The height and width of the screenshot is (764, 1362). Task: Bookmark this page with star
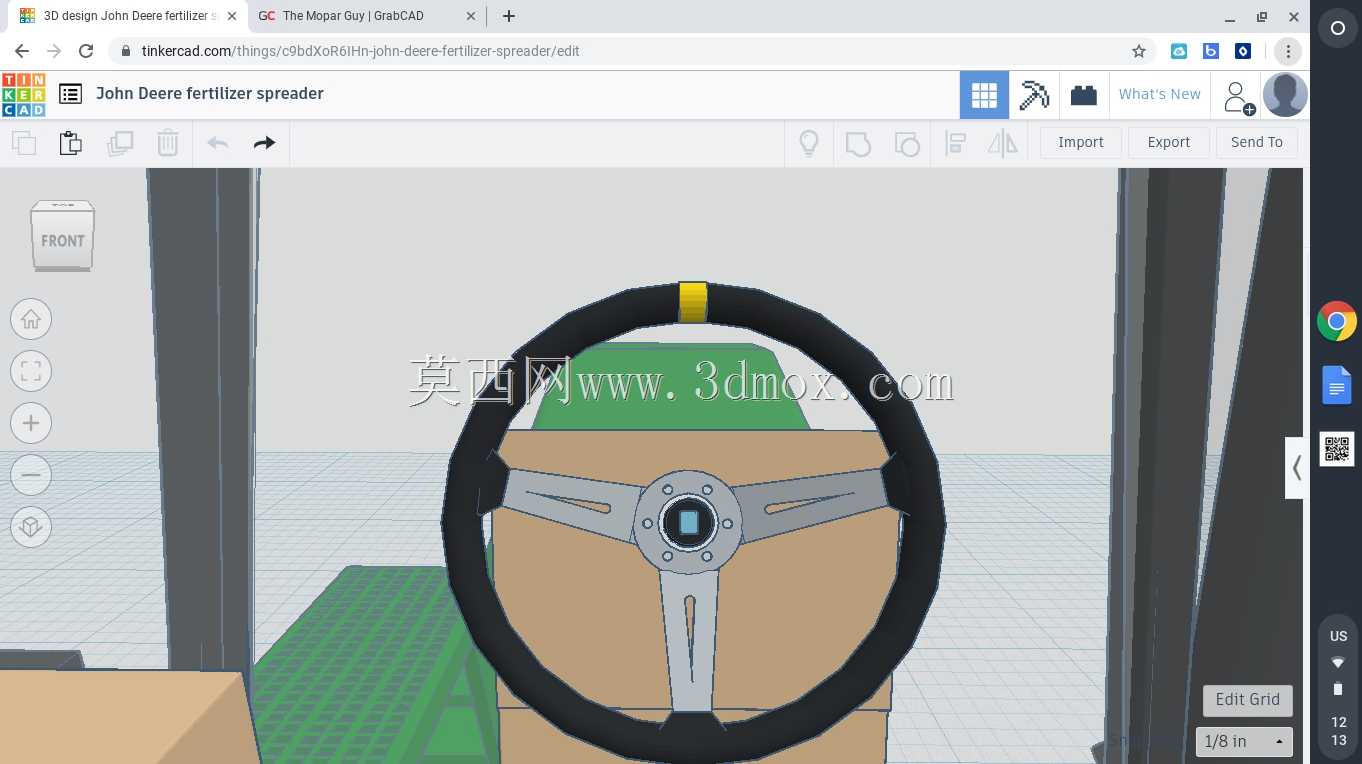coord(1138,51)
